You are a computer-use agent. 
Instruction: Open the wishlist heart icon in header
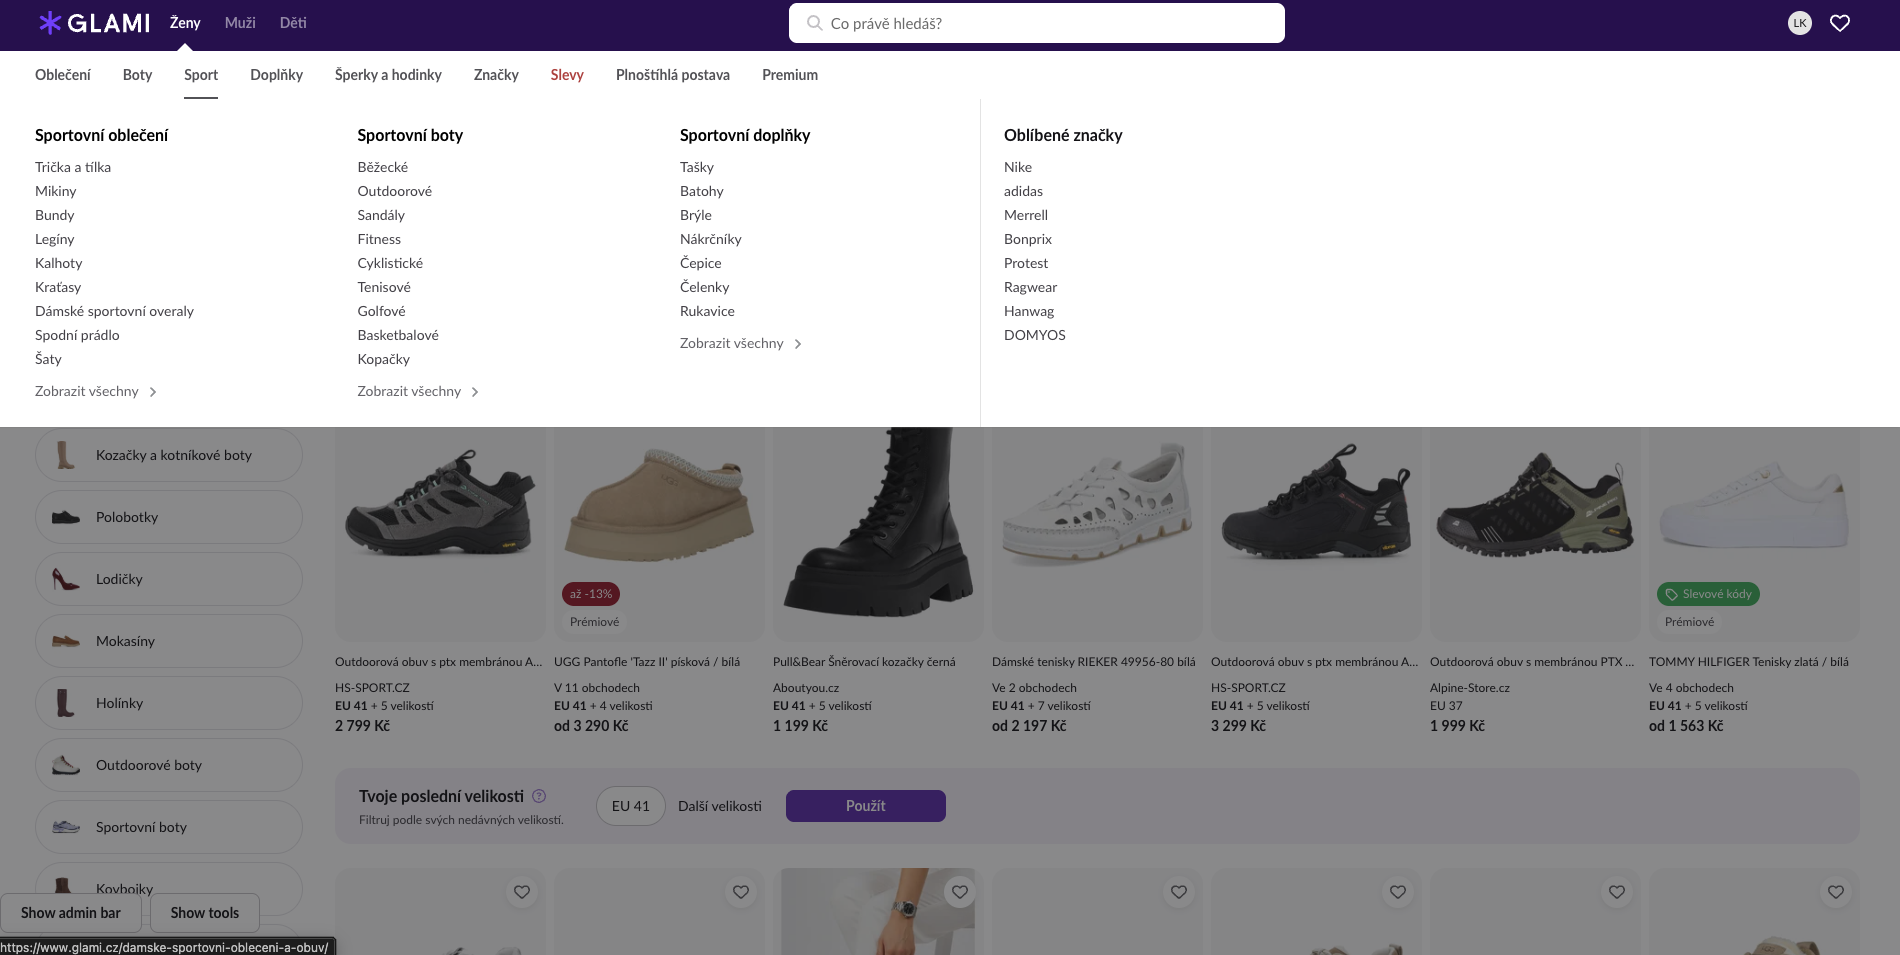[1840, 23]
